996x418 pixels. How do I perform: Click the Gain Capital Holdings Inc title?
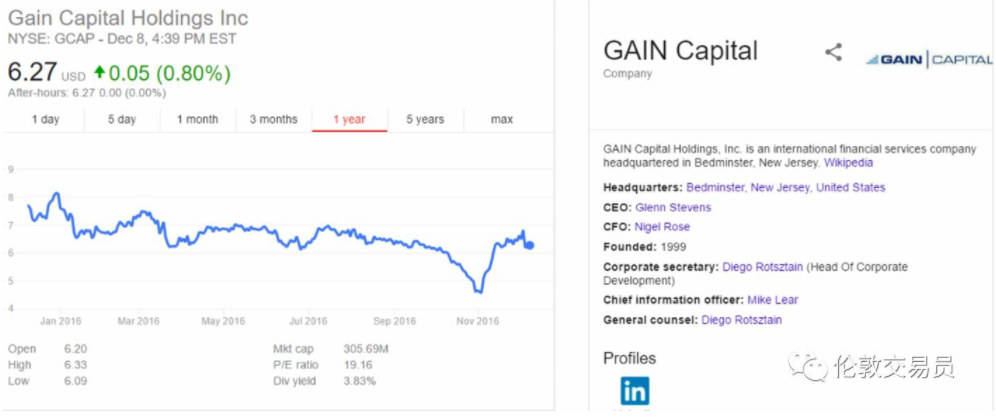[x=128, y=19]
